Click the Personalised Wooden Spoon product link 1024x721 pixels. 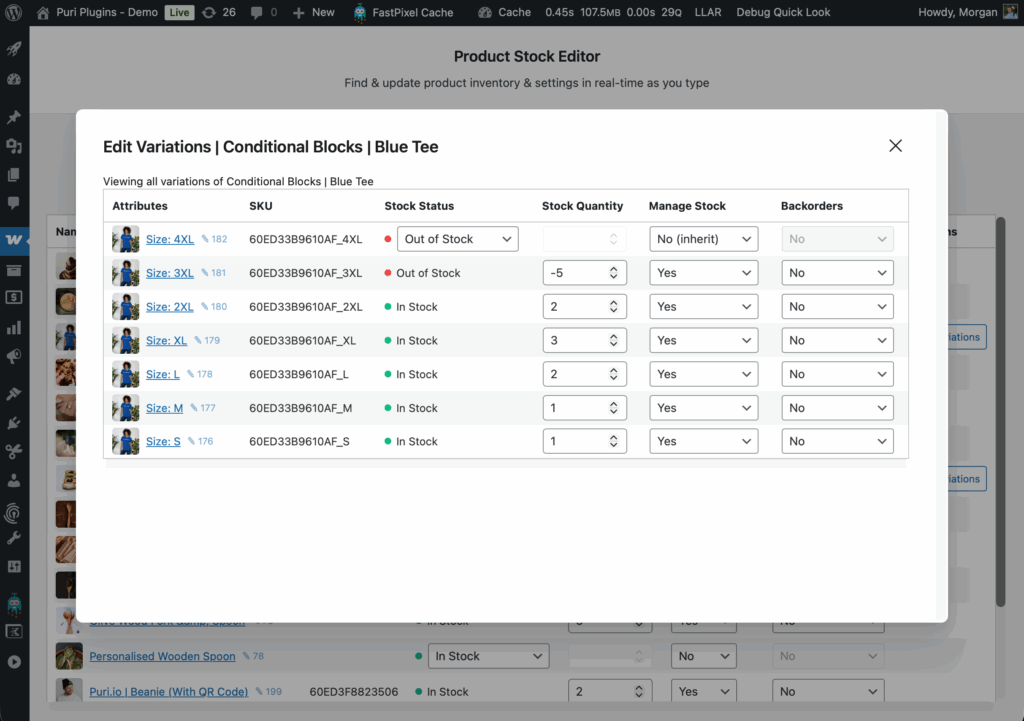(162, 656)
